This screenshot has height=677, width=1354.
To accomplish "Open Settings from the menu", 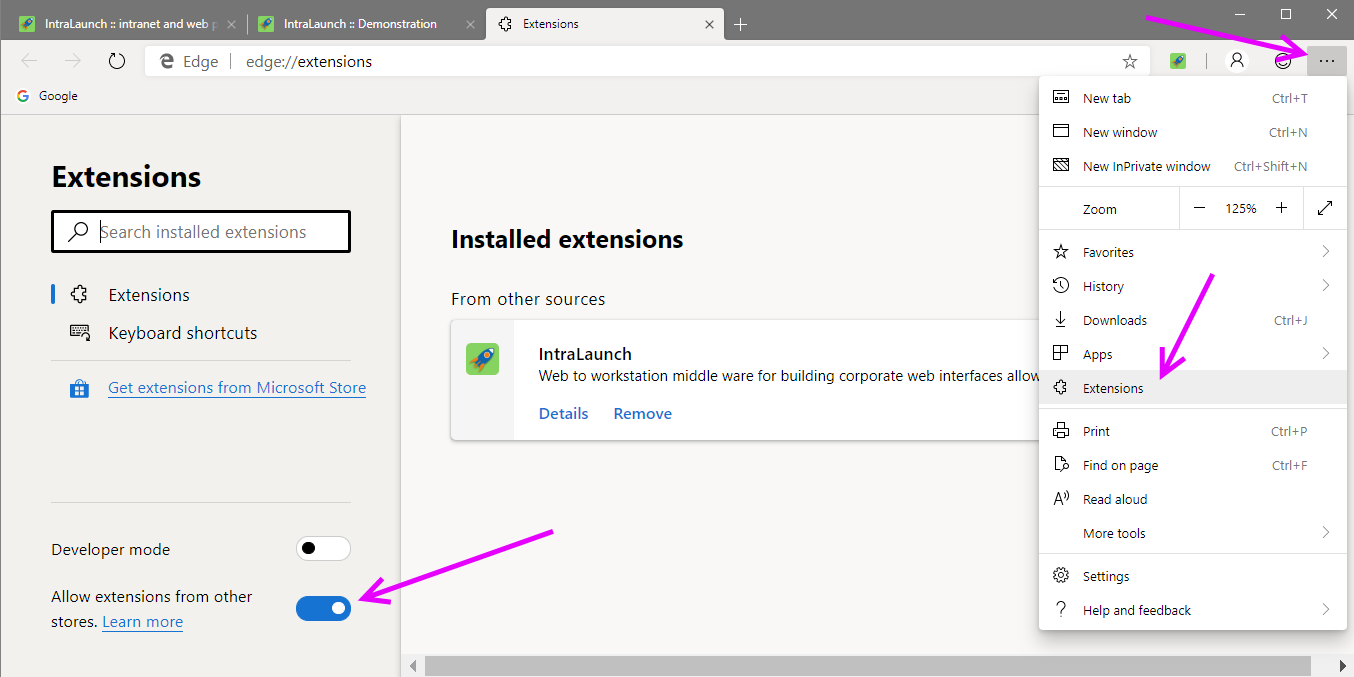I will [x=1193, y=576].
